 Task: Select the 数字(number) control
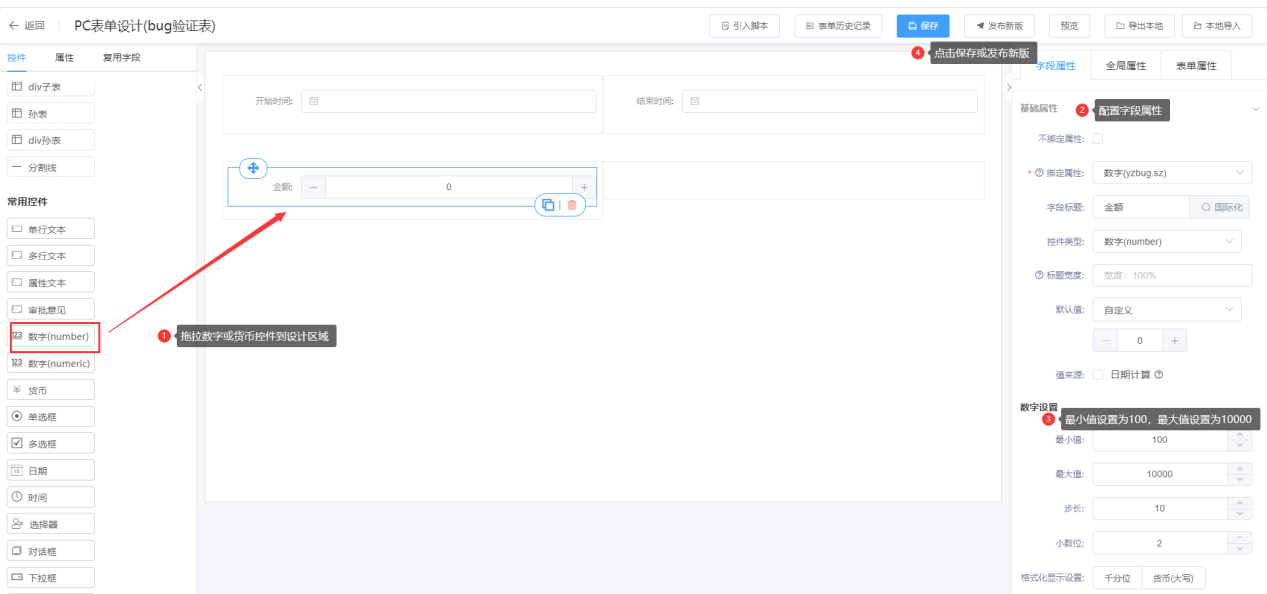51,336
